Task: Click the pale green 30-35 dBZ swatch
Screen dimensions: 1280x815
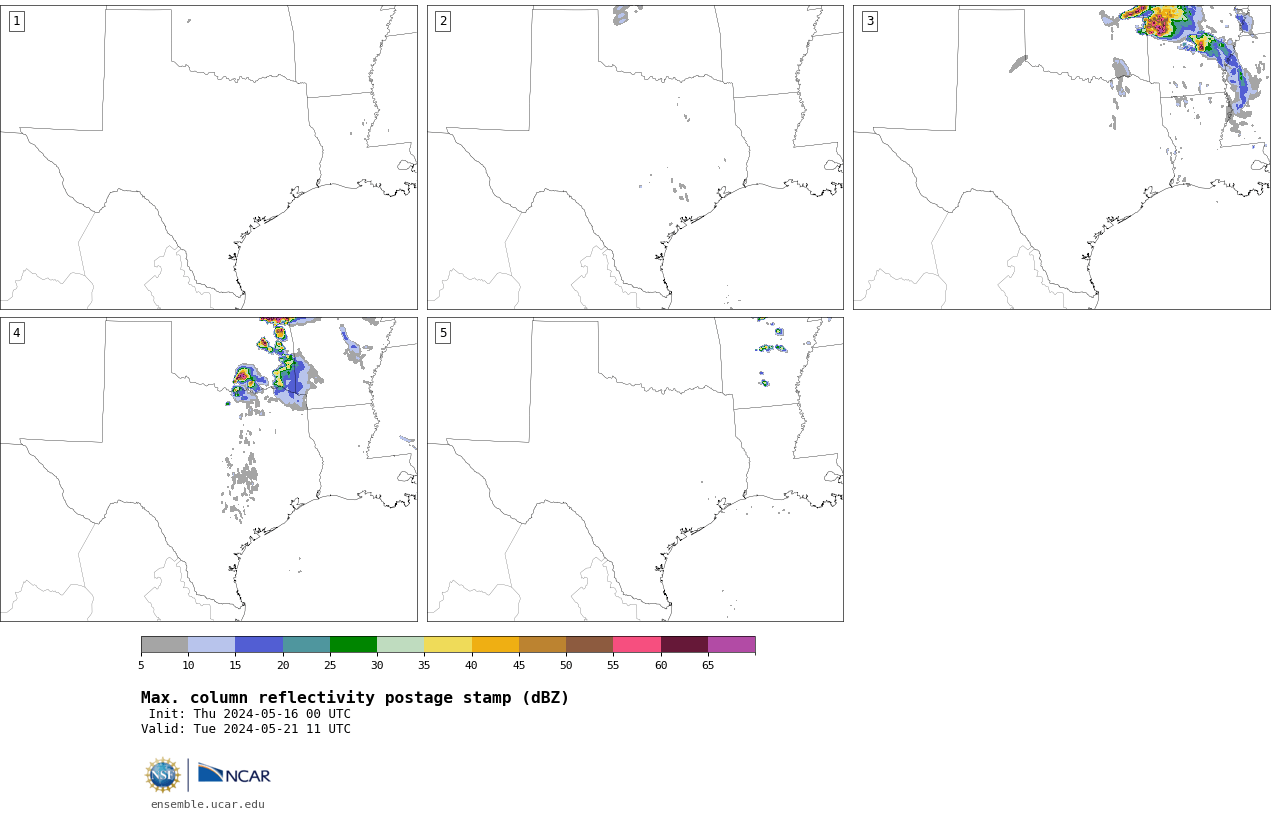Action: point(400,644)
